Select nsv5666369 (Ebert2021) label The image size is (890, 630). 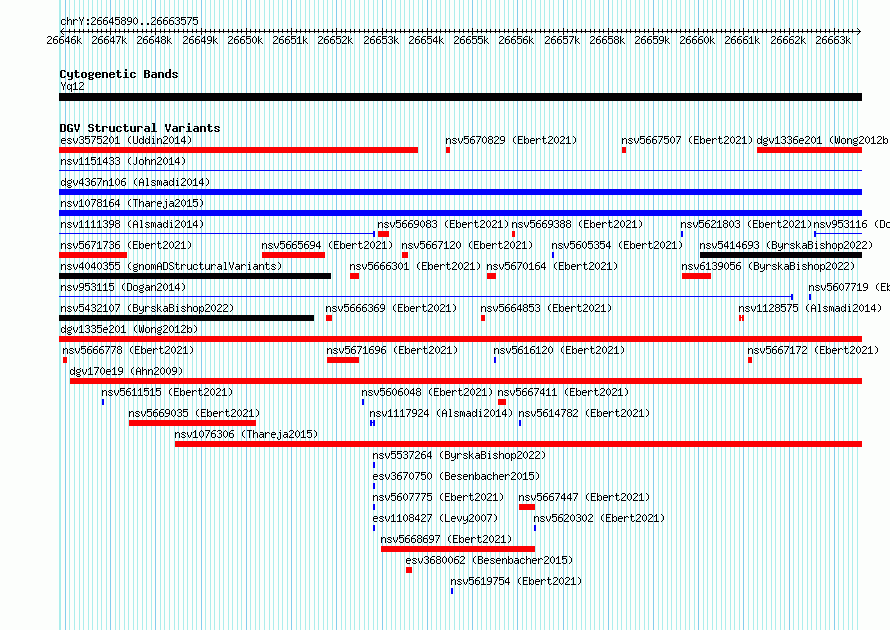[391, 308]
